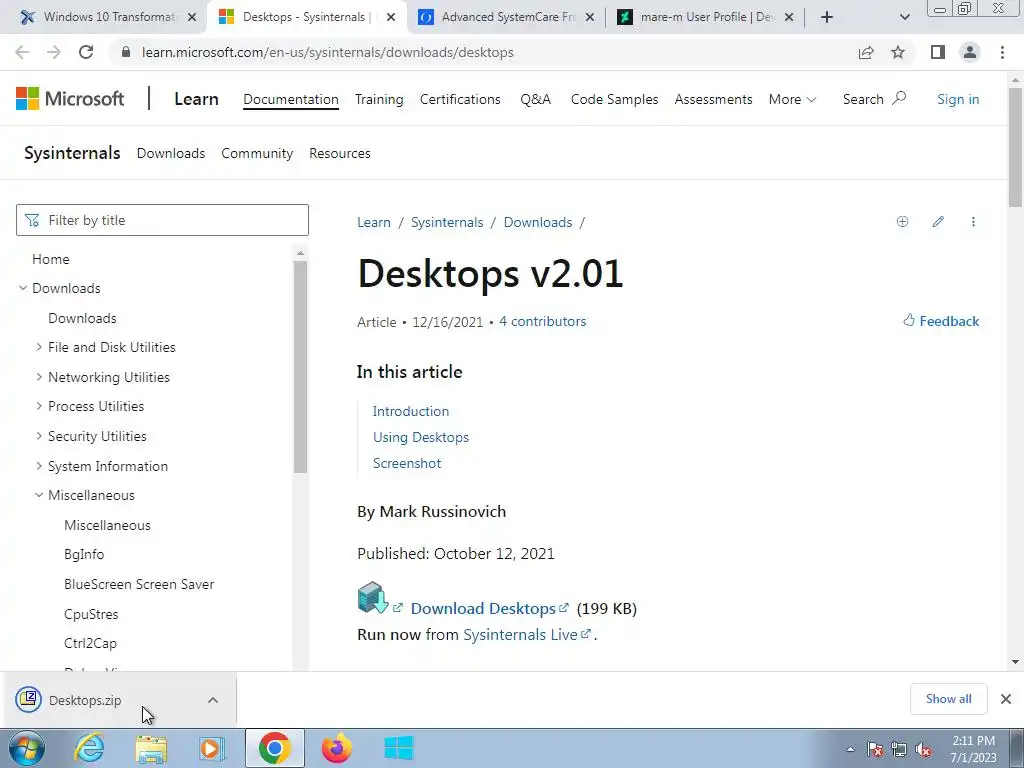This screenshot has height=768, width=1024.
Task: Click the Desktops.zip file icon
Action: coord(29,699)
